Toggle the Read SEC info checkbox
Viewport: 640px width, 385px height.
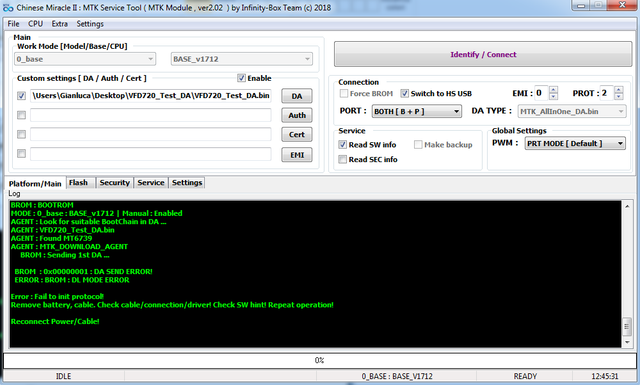coord(342,159)
